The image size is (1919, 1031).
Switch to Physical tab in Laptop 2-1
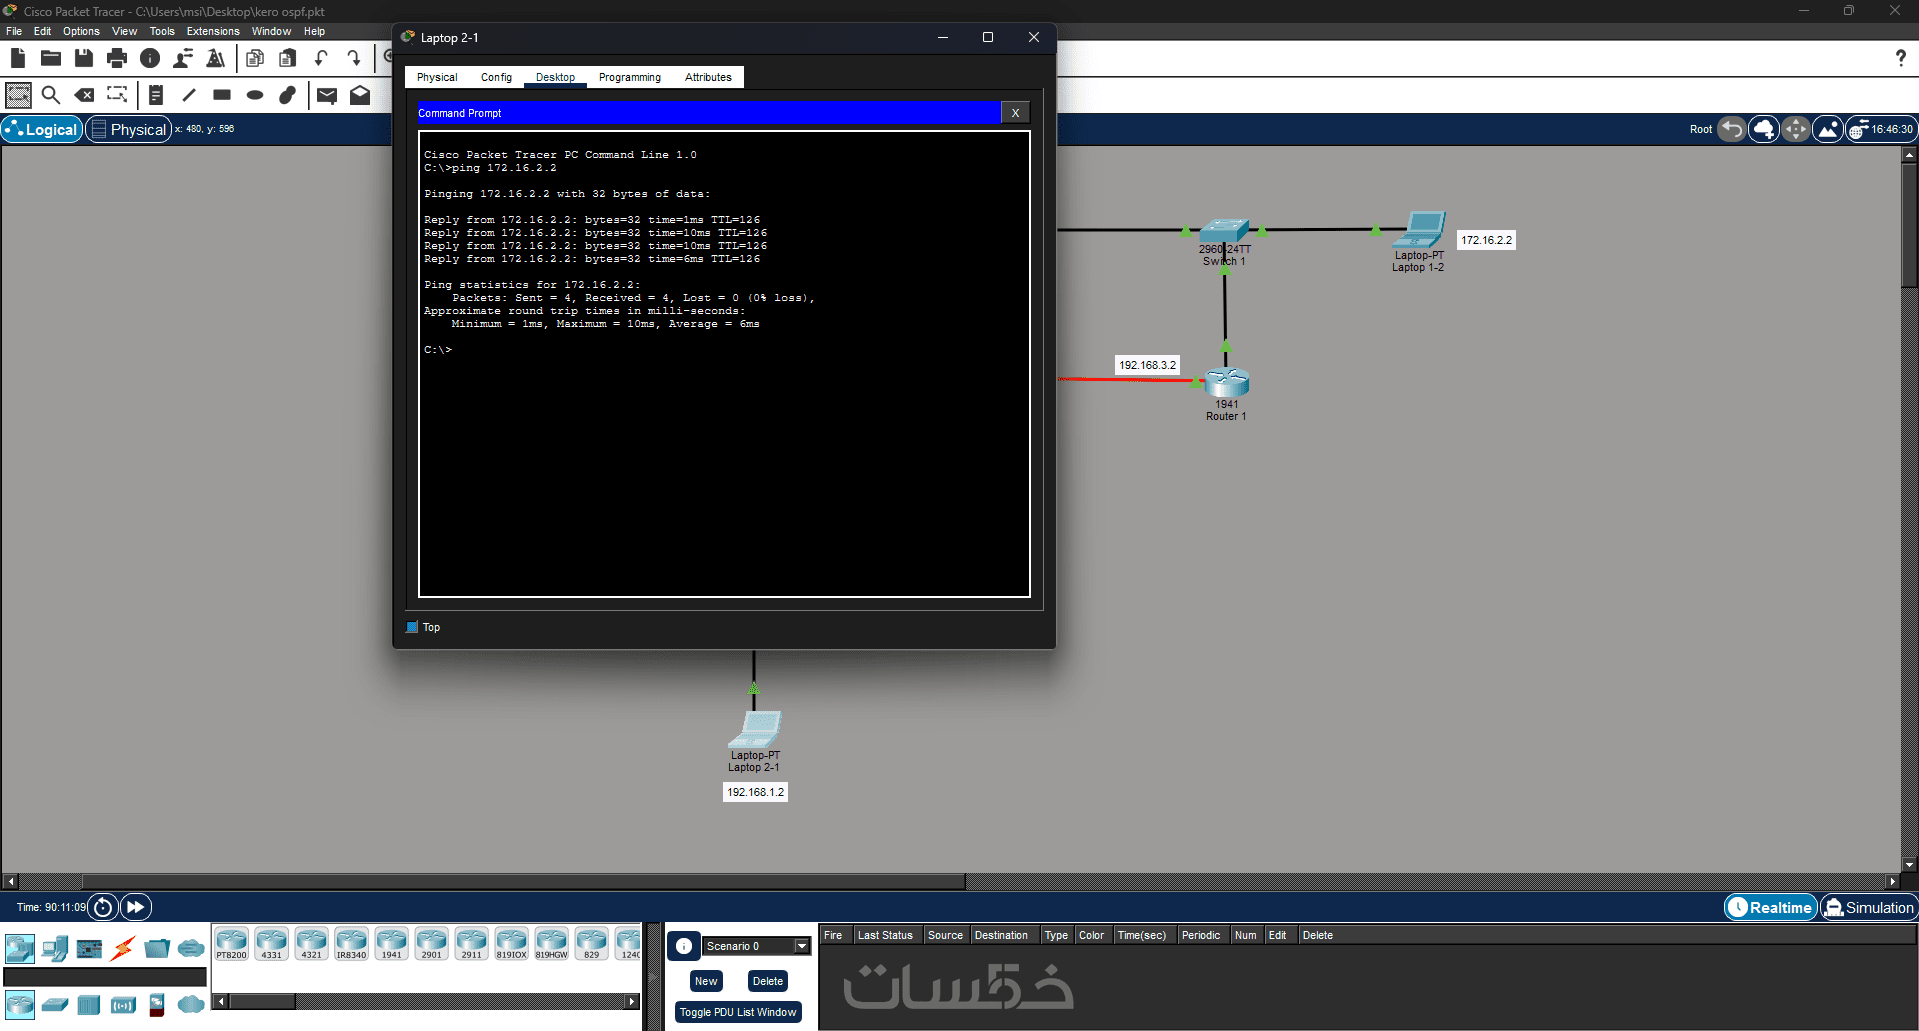(x=437, y=77)
